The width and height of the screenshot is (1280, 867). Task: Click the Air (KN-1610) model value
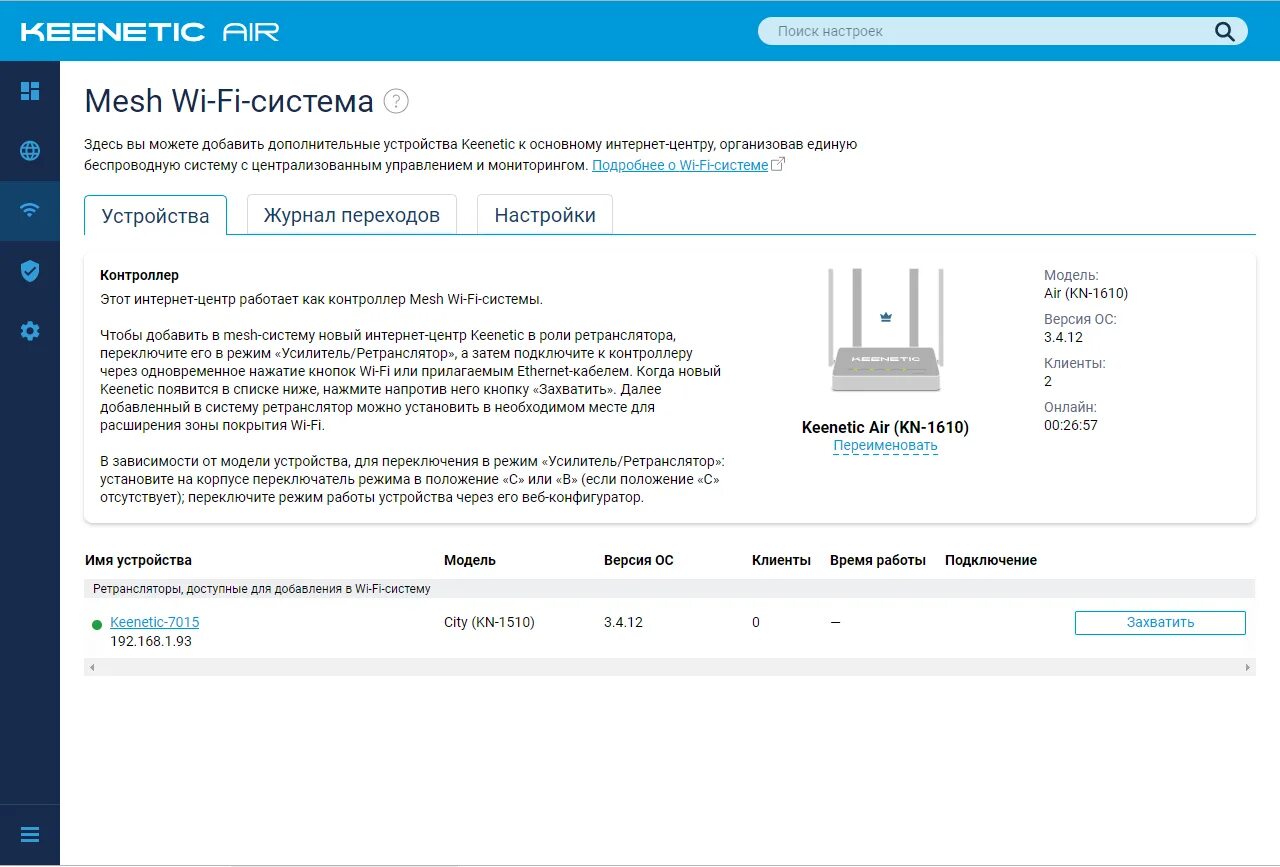point(1086,293)
